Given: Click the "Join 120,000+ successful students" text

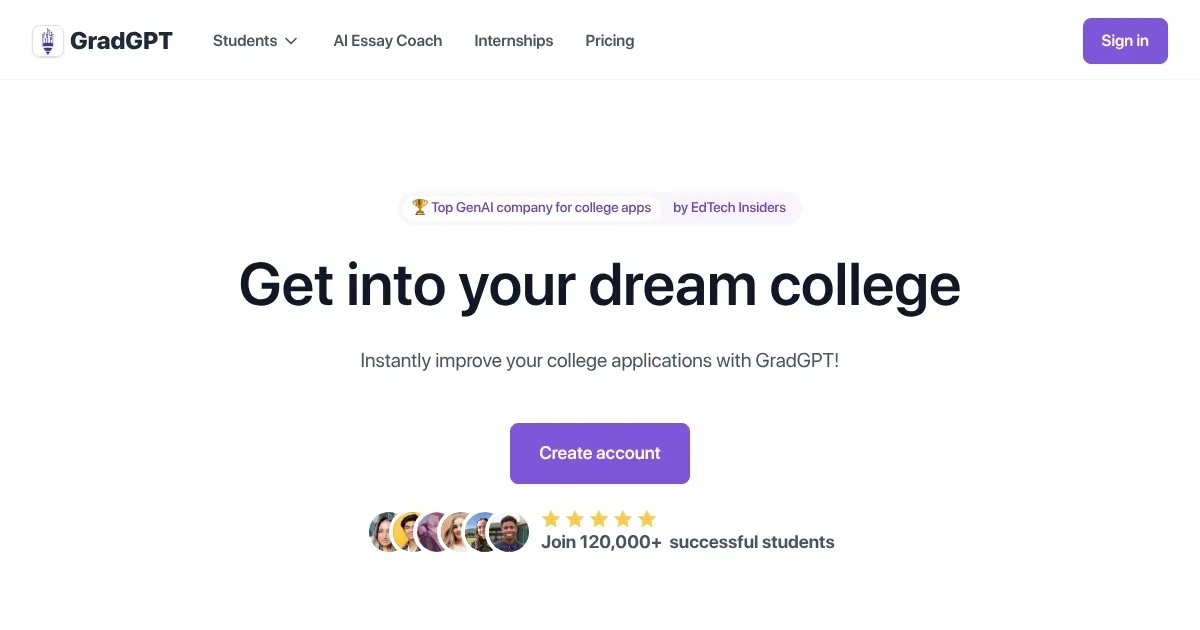Looking at the screenshot, I should point(687,543).
